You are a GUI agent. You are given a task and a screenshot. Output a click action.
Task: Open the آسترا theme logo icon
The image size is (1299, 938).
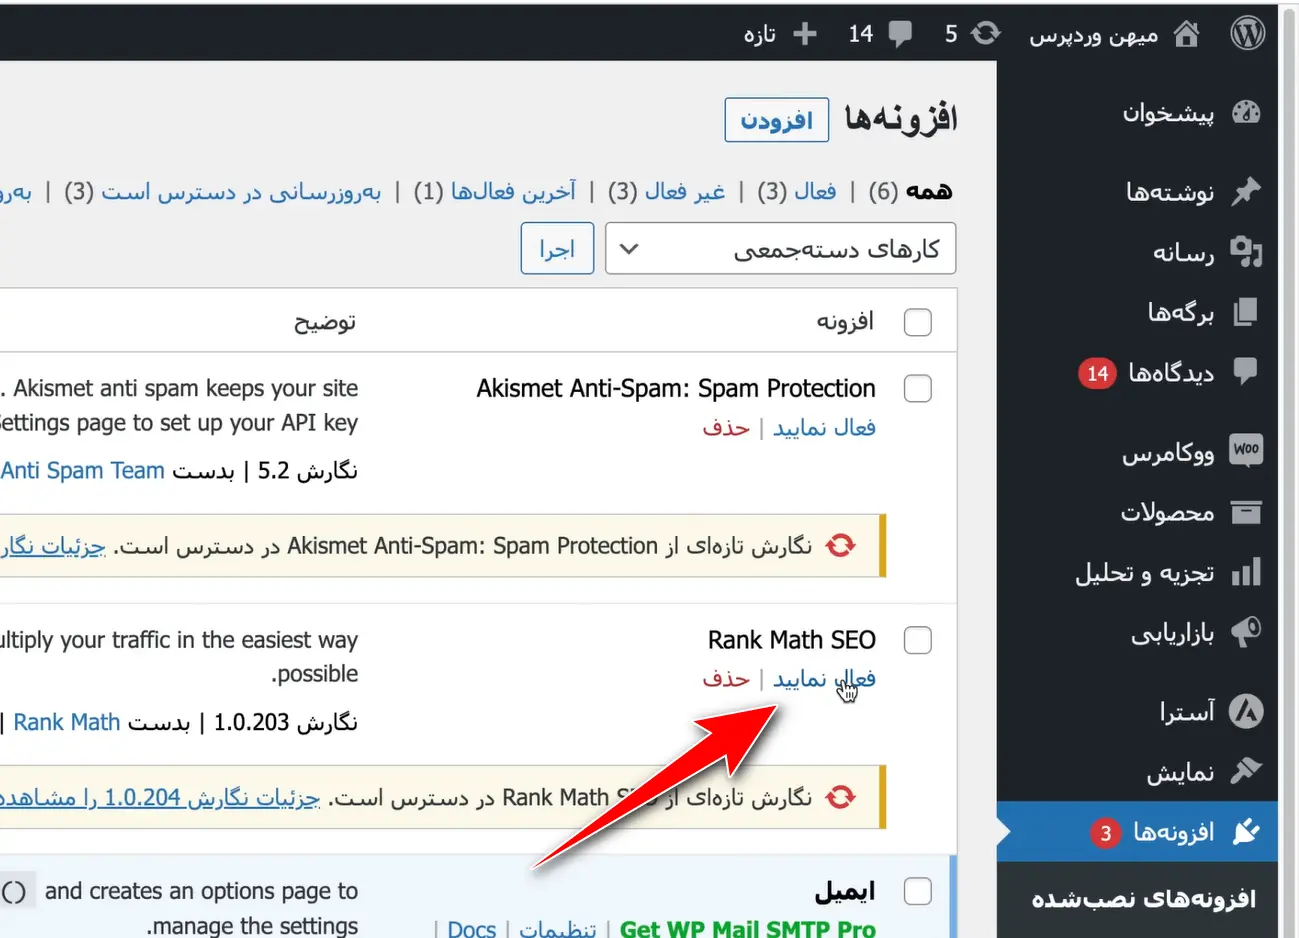tap(1246, 711)
